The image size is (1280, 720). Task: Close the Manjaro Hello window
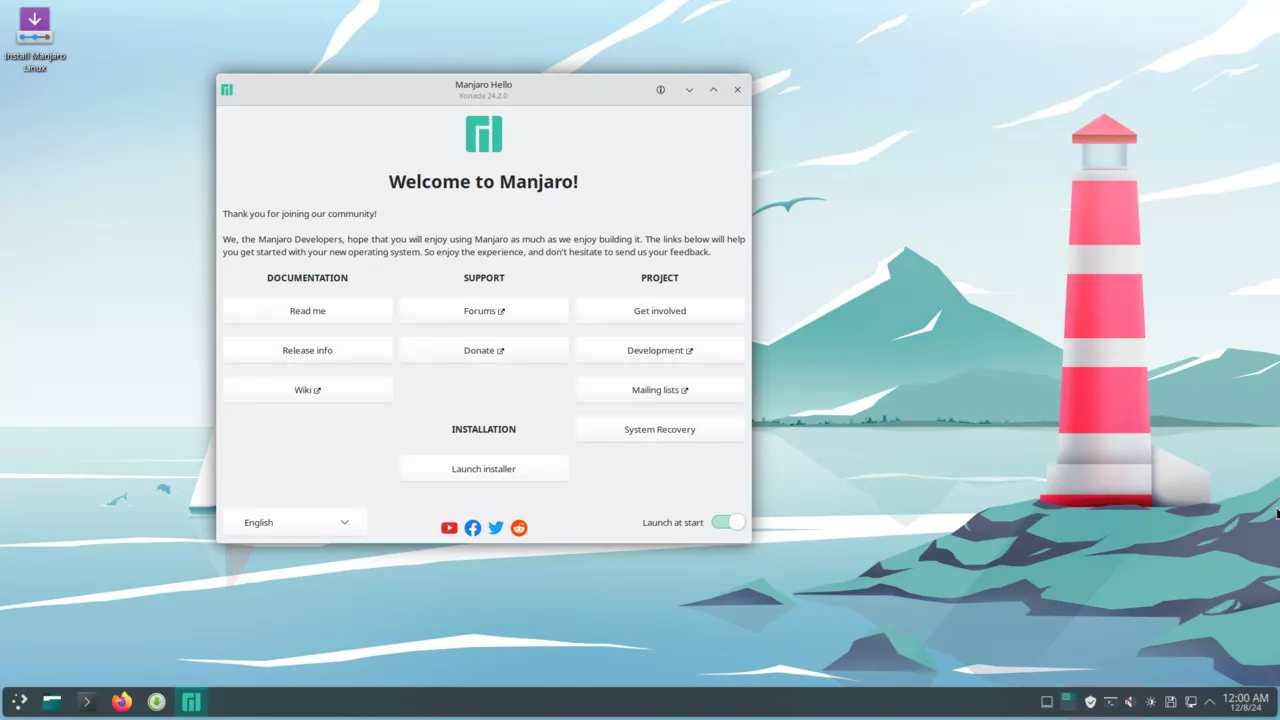coord(738,90)
